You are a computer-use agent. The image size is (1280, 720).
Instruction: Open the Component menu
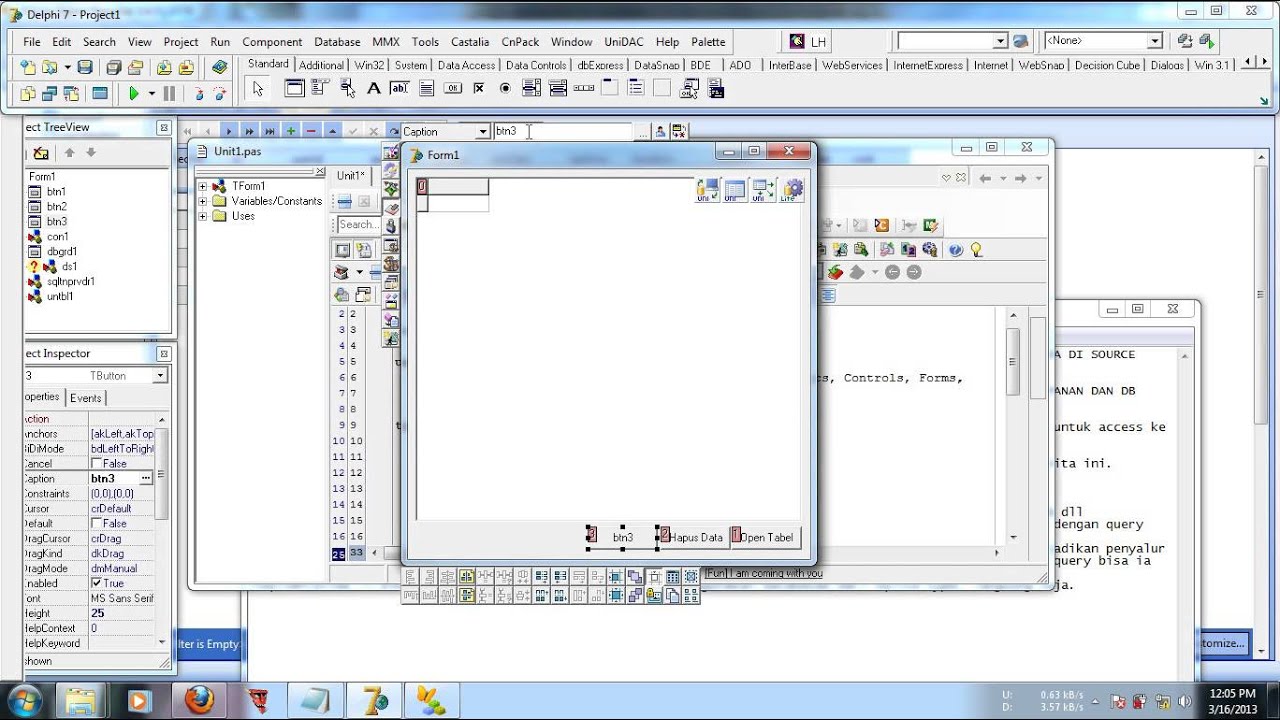(x=272, y=42)
